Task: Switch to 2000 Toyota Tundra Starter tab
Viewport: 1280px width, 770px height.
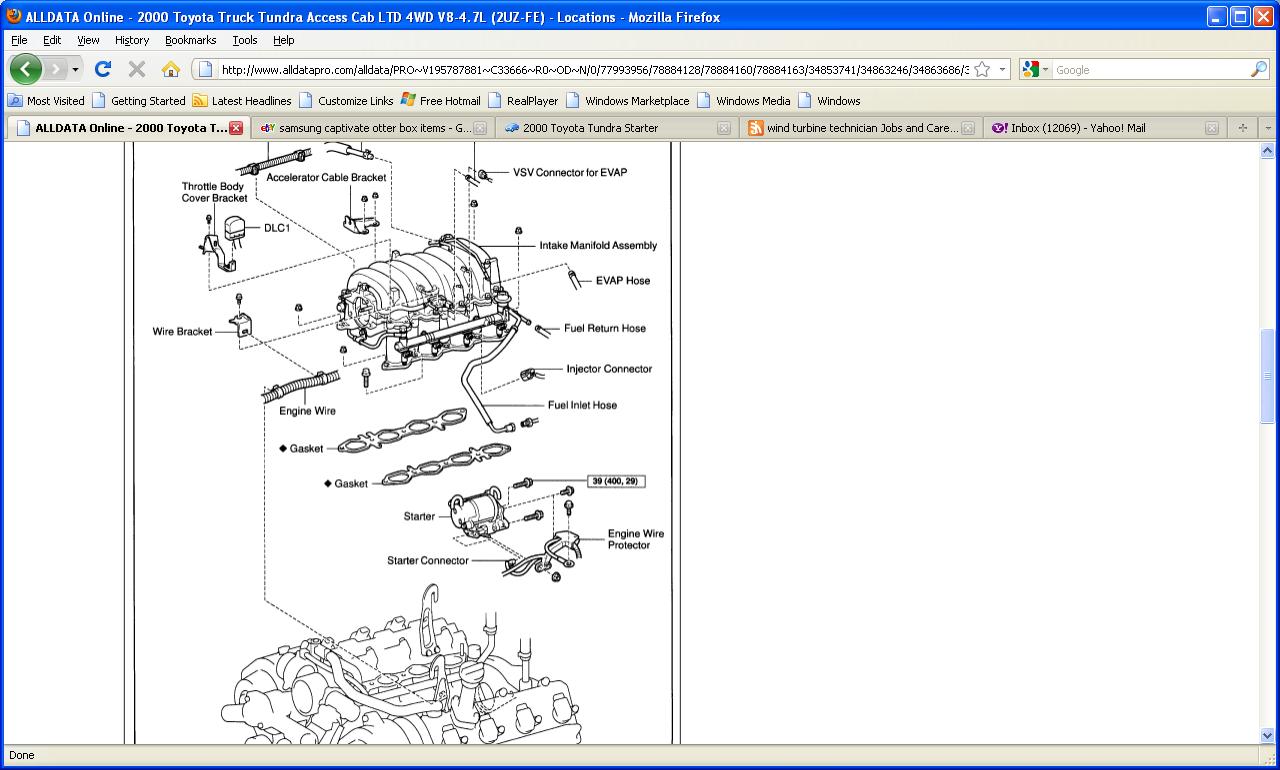Action: pos(590,128)
